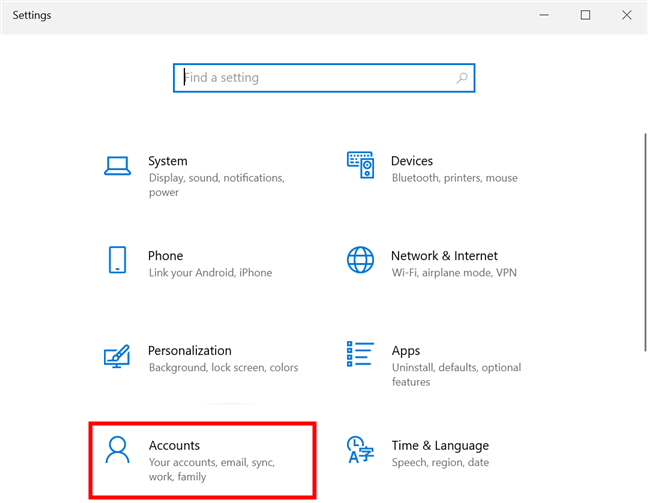Click the Devices keyboard and speaker icon
The height and width of the screenshot is (503, 648).
pyautogui.click(x=360, y=165)
